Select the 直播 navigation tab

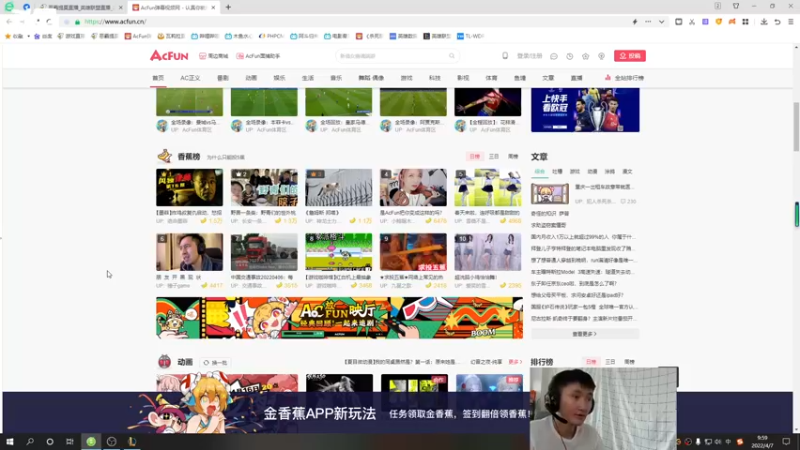(x=577, y=78)
